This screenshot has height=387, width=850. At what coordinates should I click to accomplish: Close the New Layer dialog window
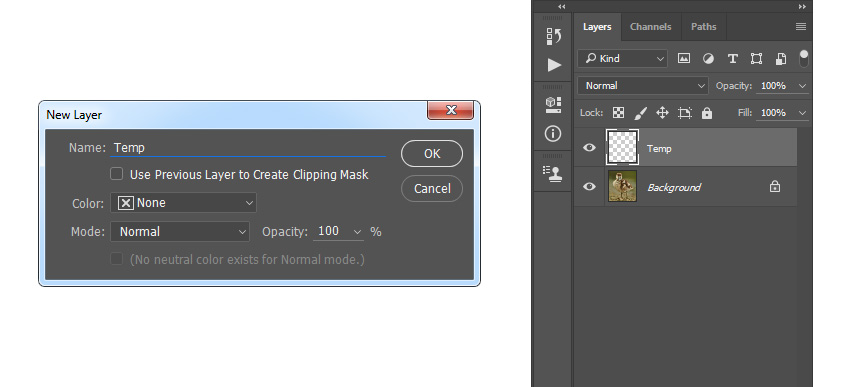450,110
